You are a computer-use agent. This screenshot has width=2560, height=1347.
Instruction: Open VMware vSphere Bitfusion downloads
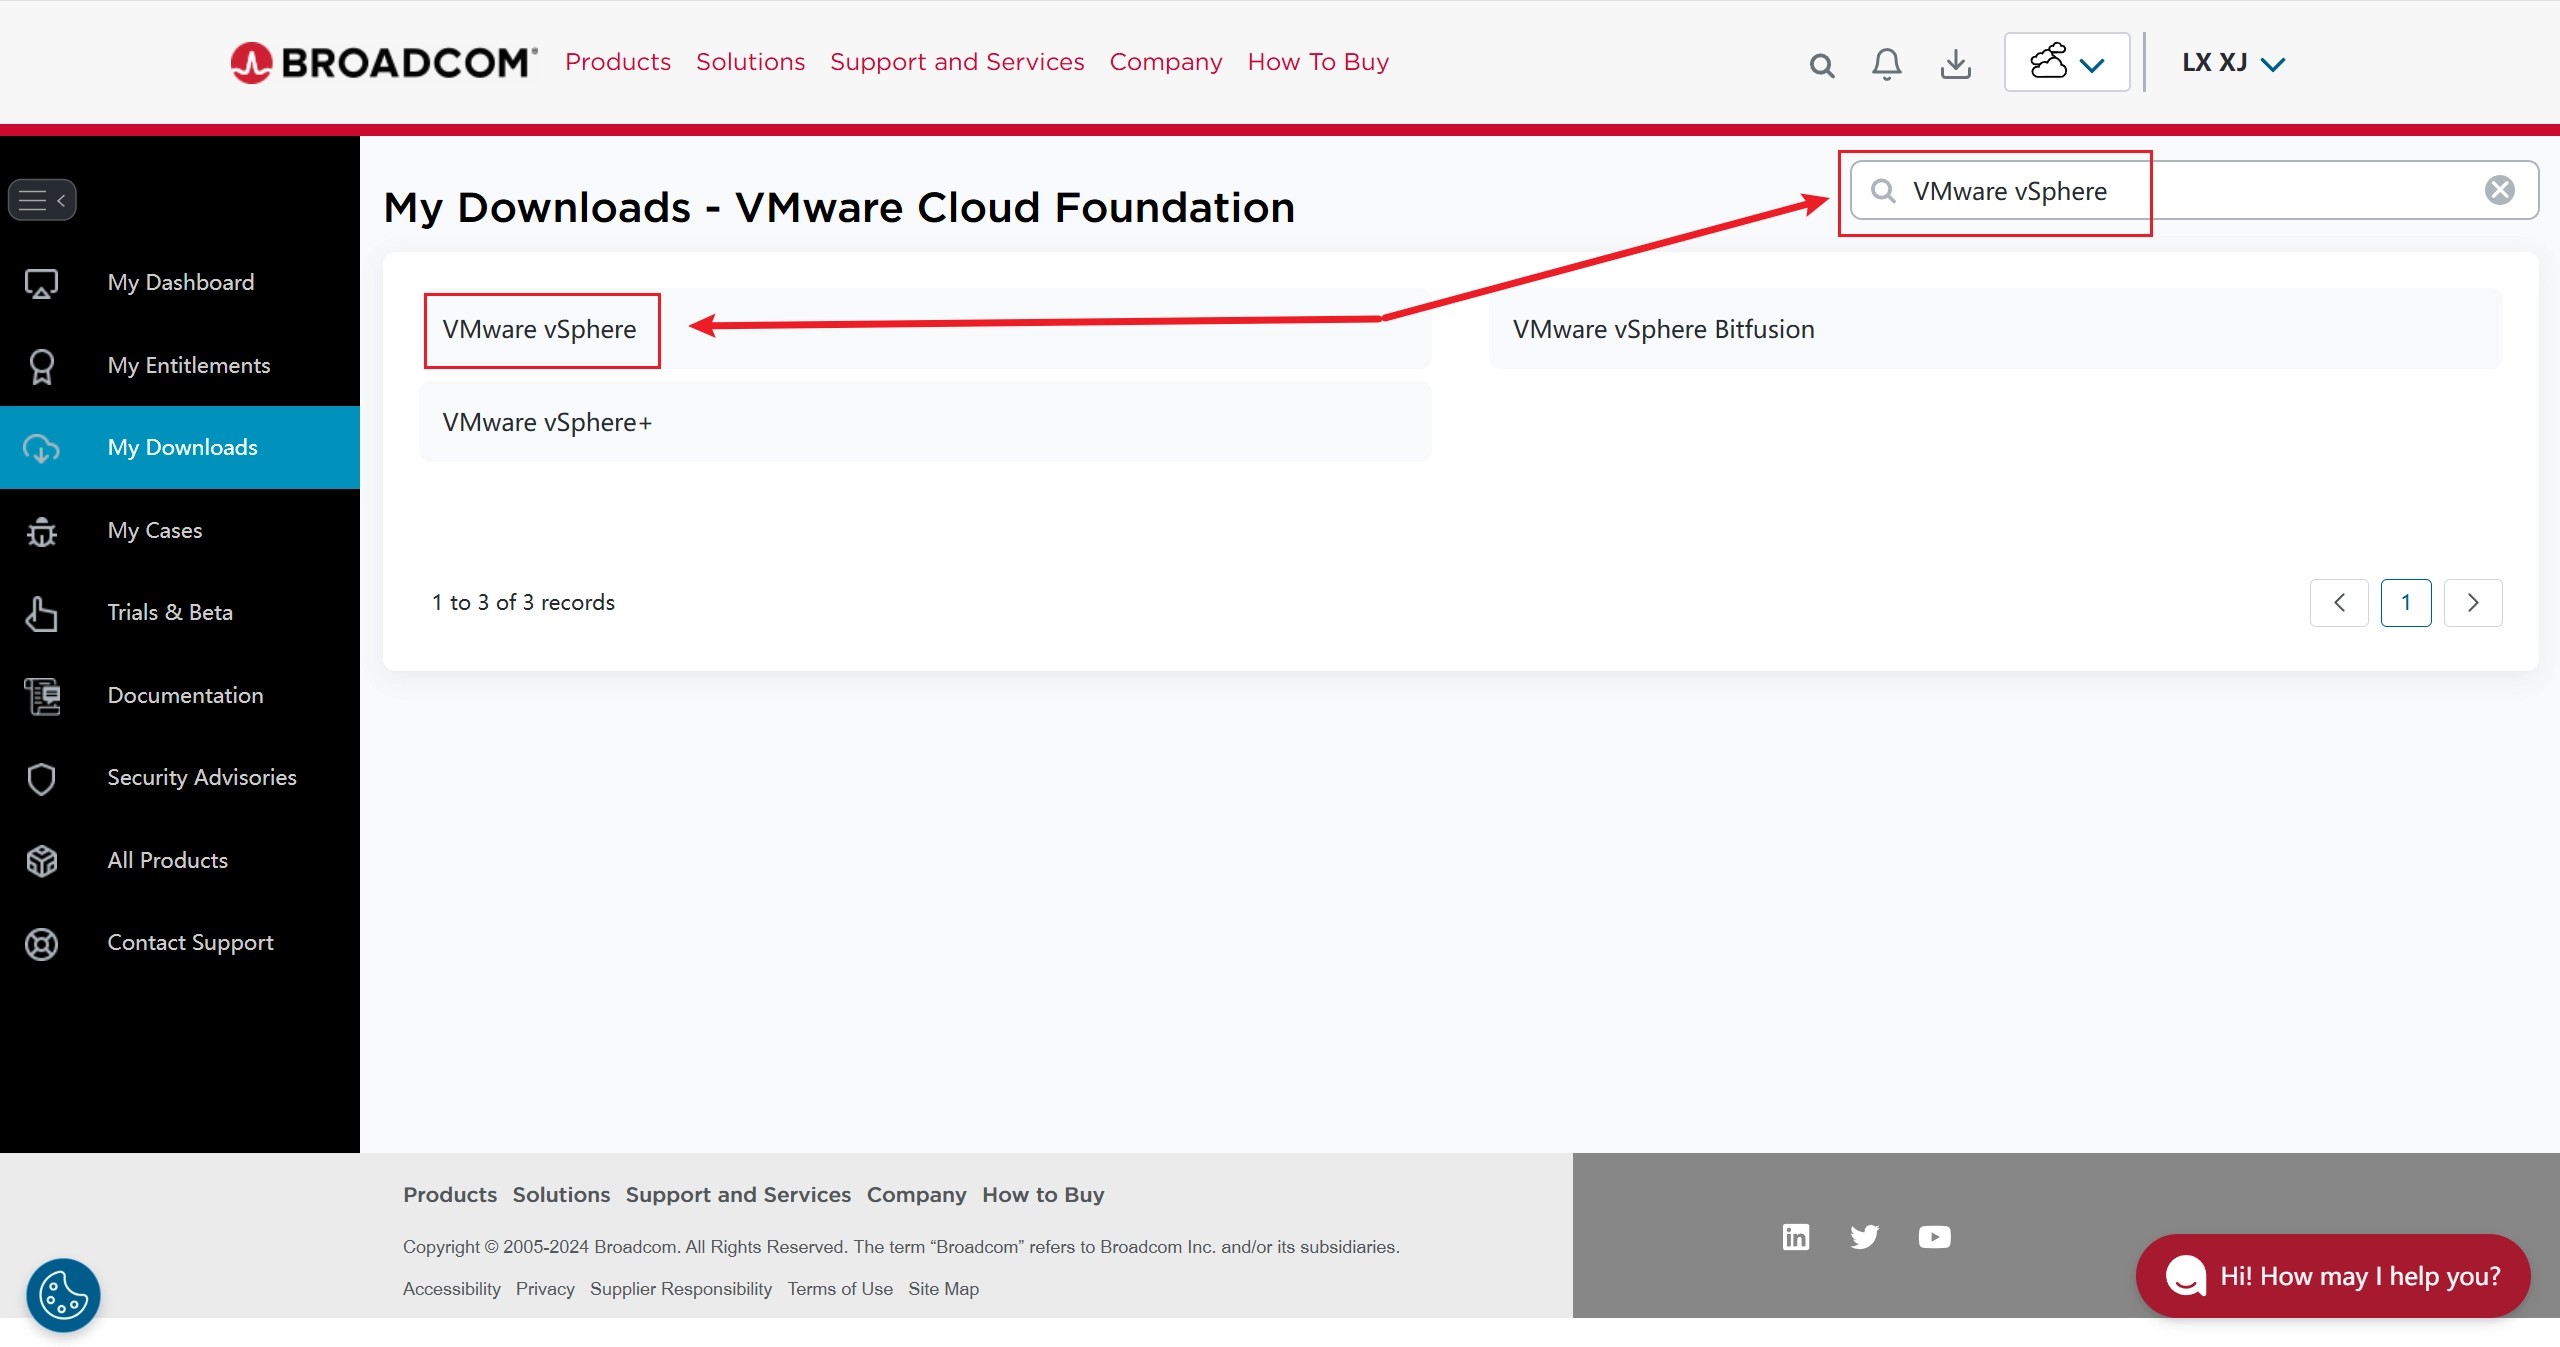click(x=1663, y=329)
